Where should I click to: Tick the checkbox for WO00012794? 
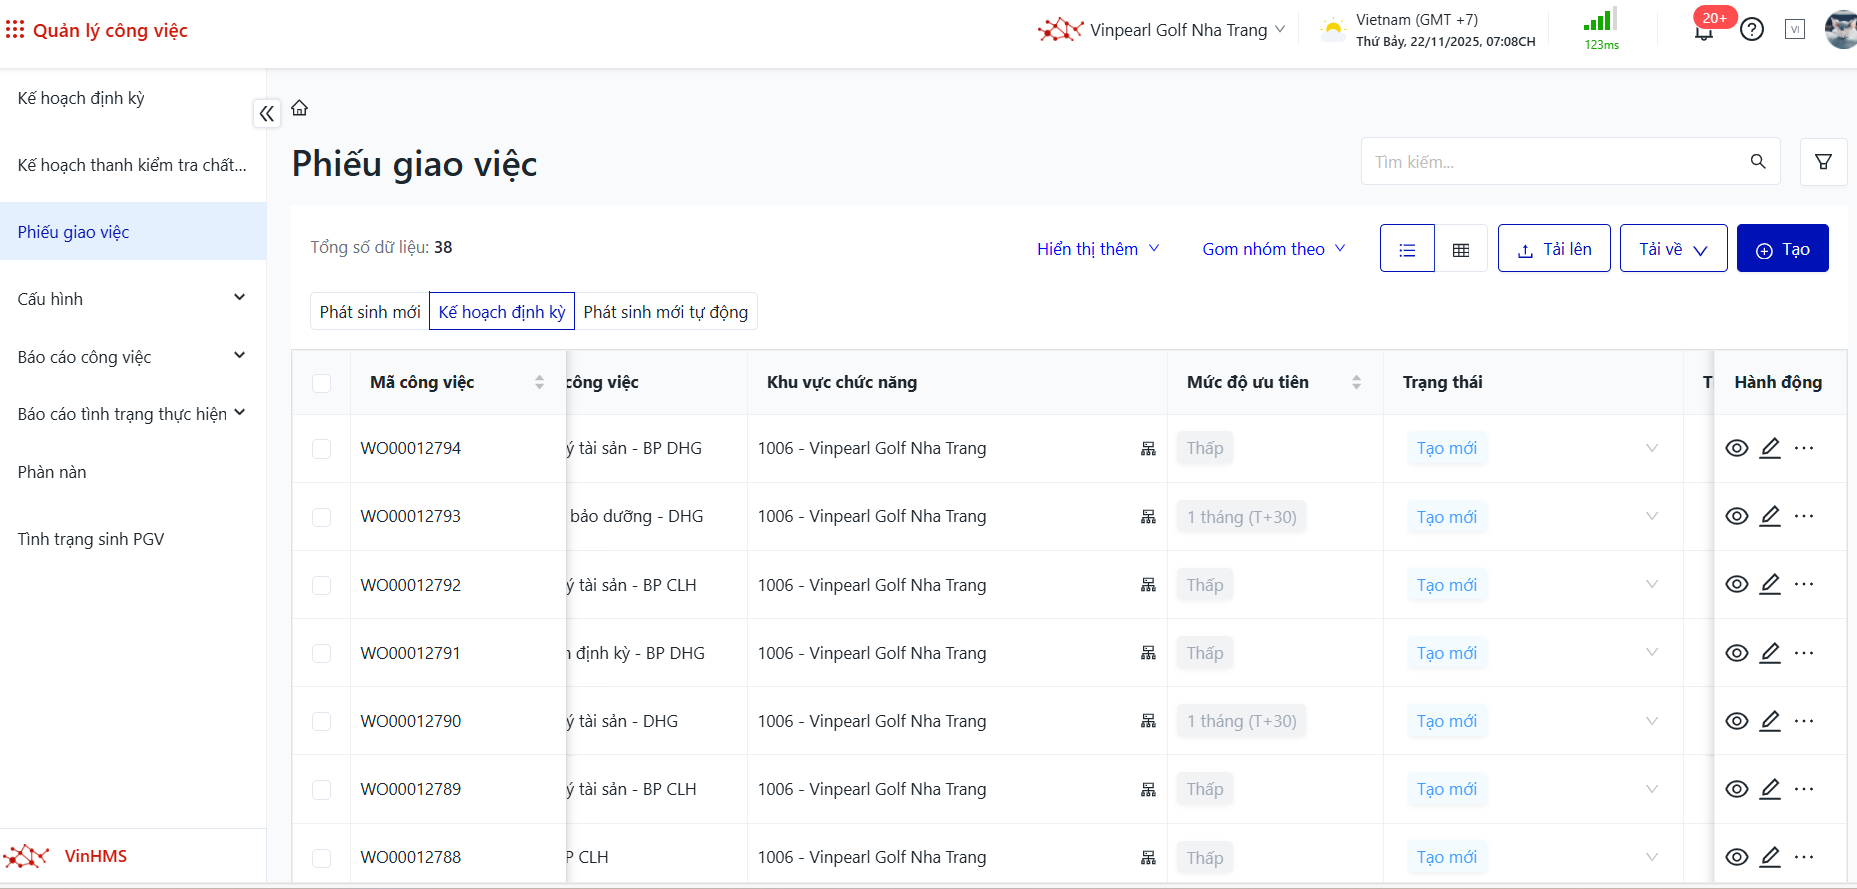coord(321,449)
